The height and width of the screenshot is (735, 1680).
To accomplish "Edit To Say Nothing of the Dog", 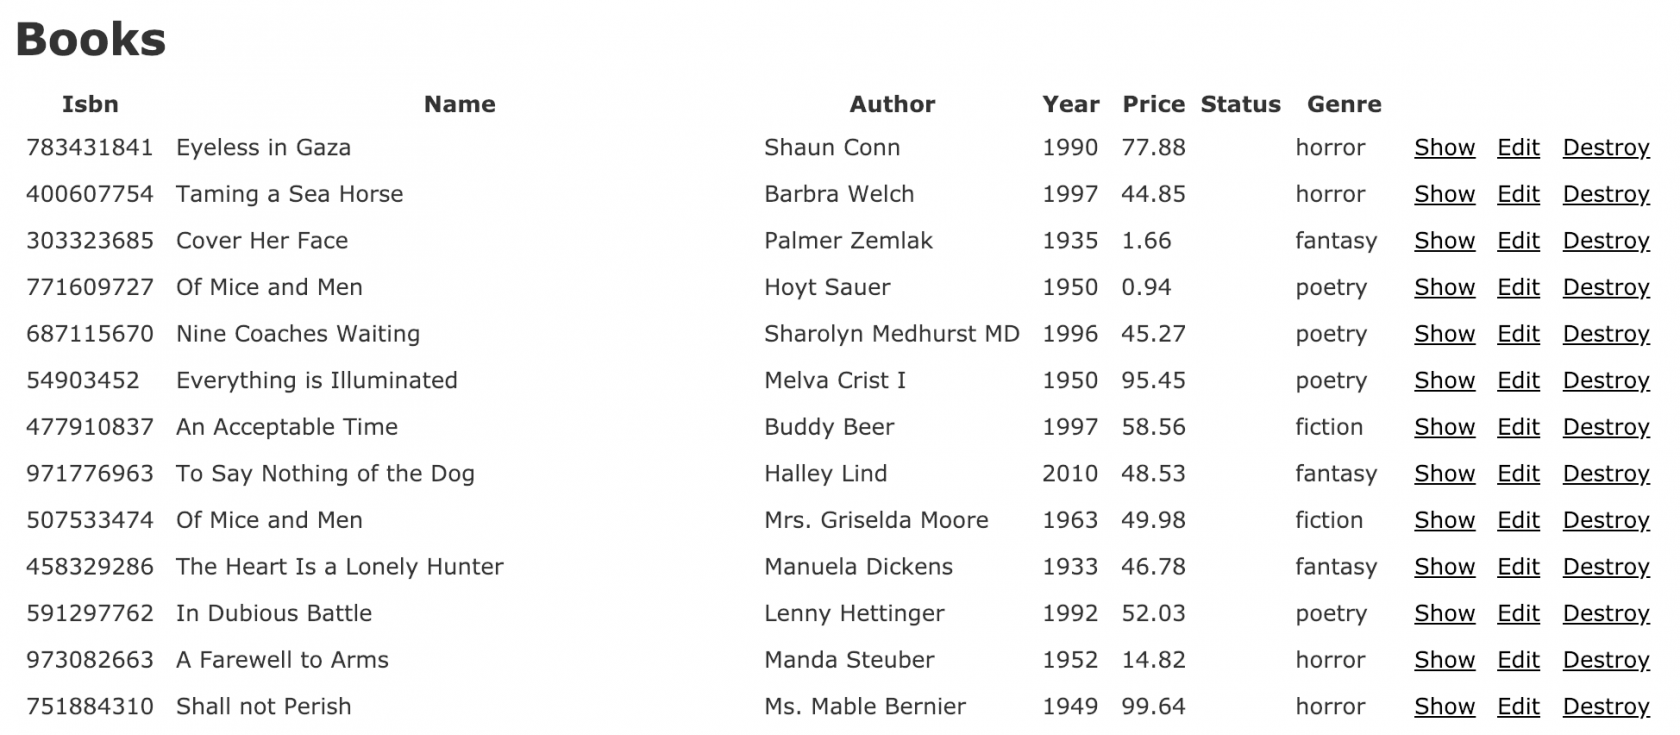I will [x=1518, y=474].
